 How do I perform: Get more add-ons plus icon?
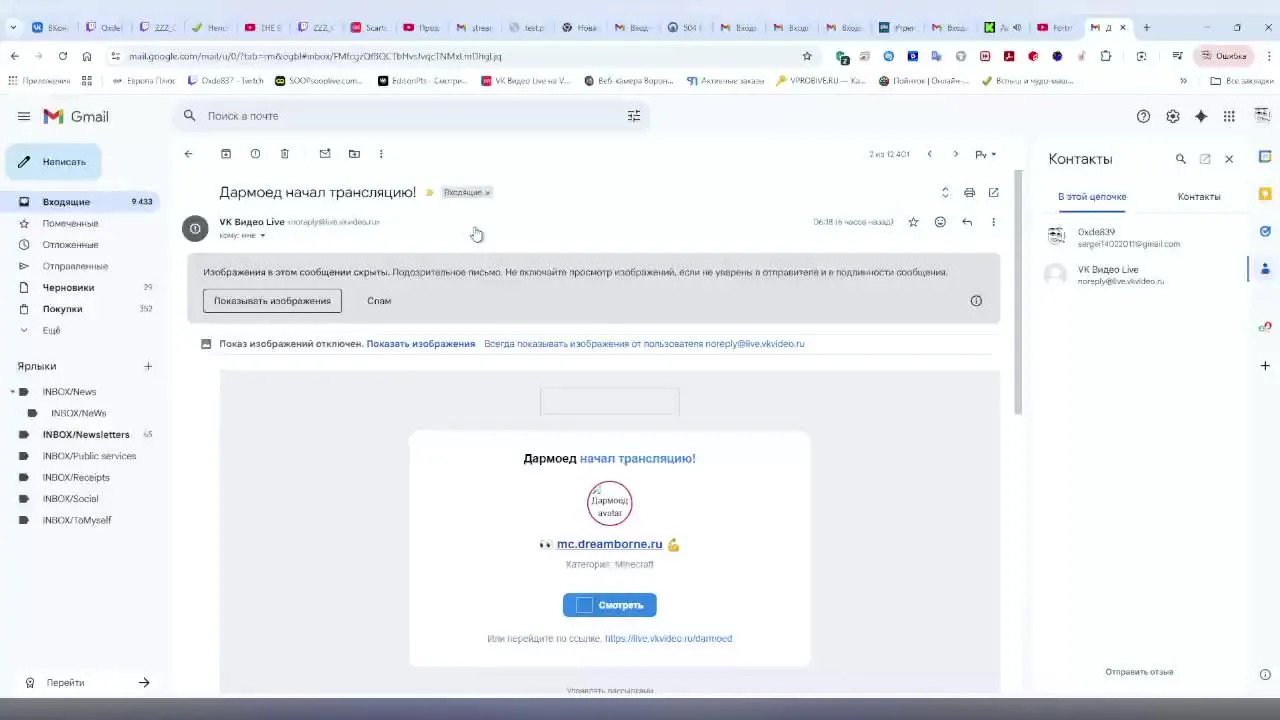point(1265,366)
